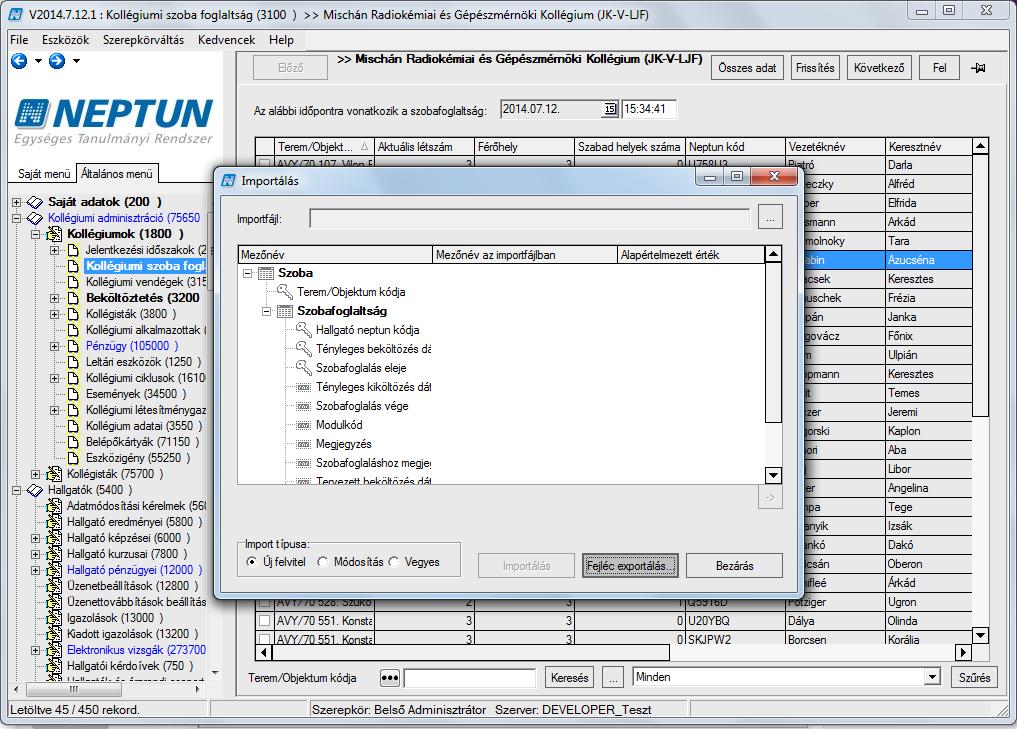1017x729 pixels.
Task: Click key icon beside Hallgató neptun kódja
Action: 304,330
